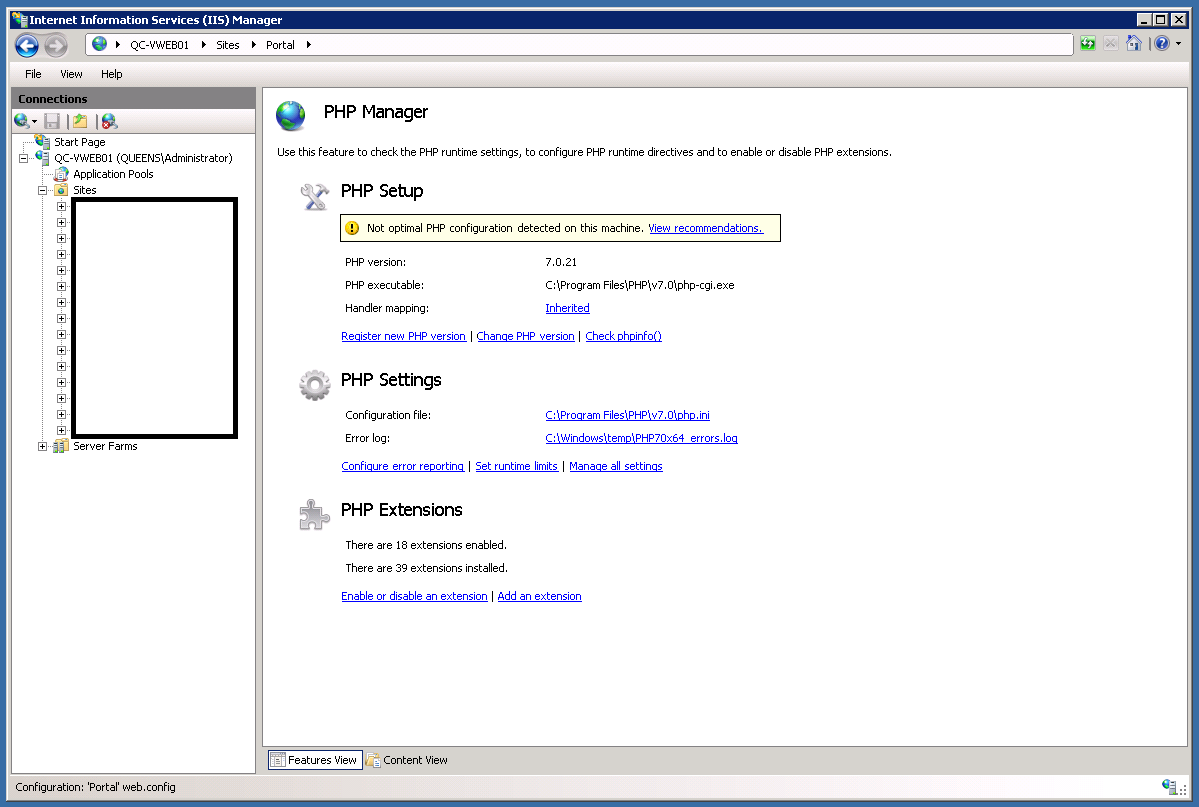Image resolution: width=1199 pixels, height=807 pixels.
Task: Select Application Pools in the tree
Action: tap(113, 174)
